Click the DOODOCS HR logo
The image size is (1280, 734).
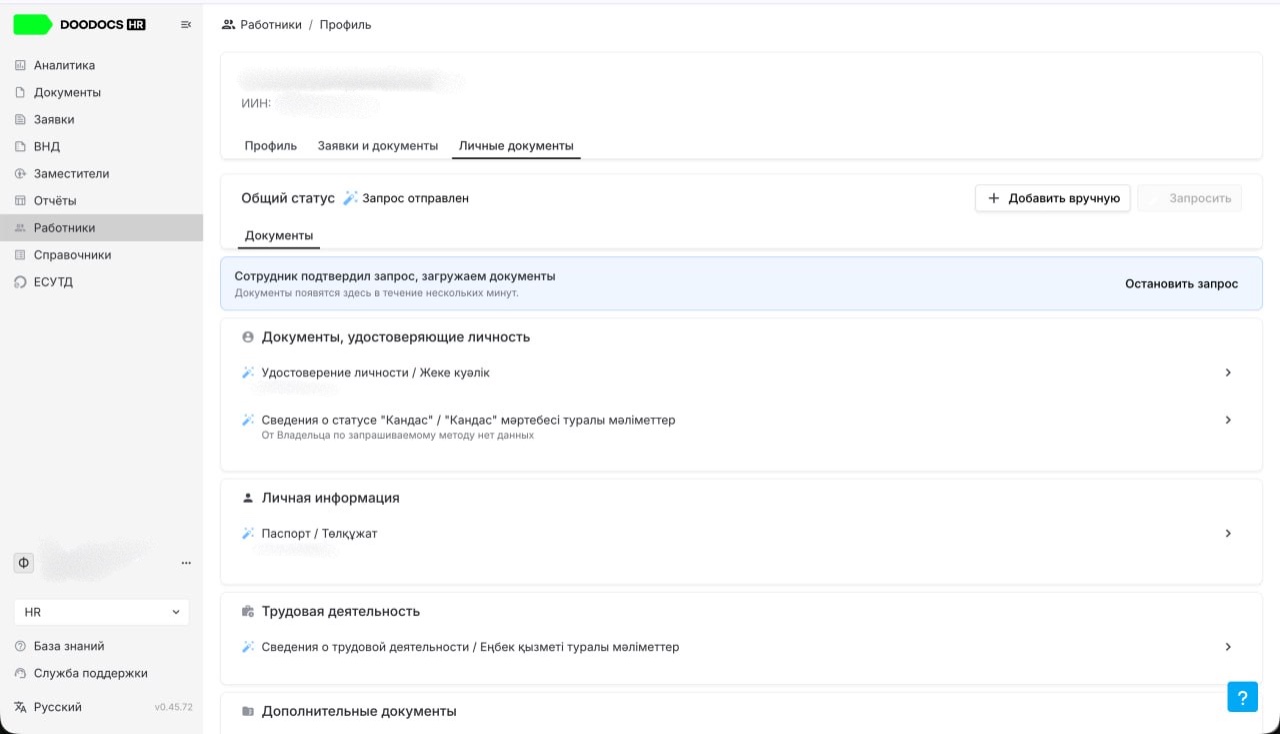click(x=80, y=25)
